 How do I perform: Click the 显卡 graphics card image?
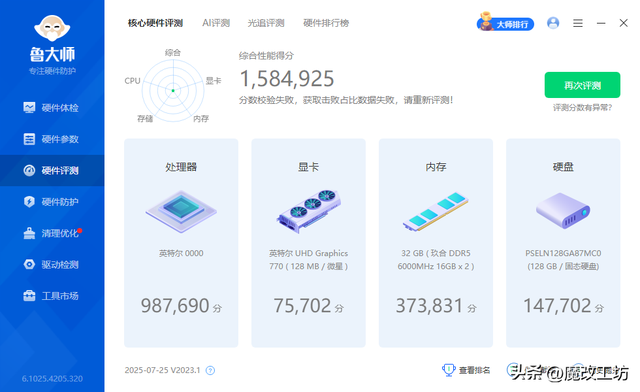[309, 211]
